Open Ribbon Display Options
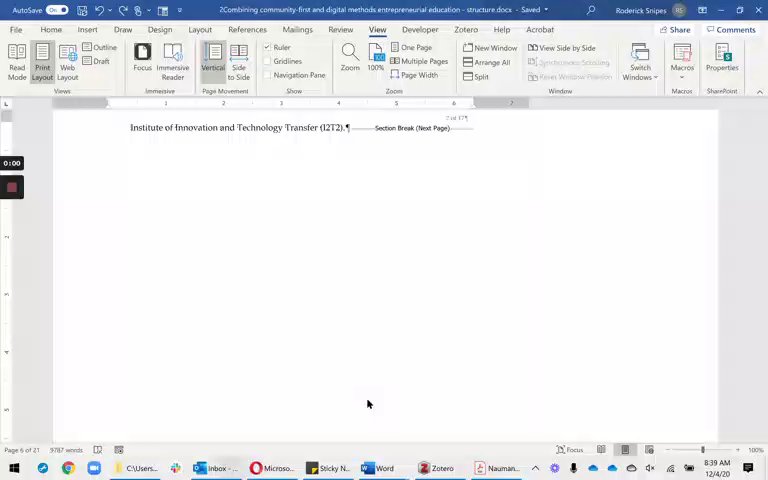This screenshot has height=480, width=768. tap(702, 10)
